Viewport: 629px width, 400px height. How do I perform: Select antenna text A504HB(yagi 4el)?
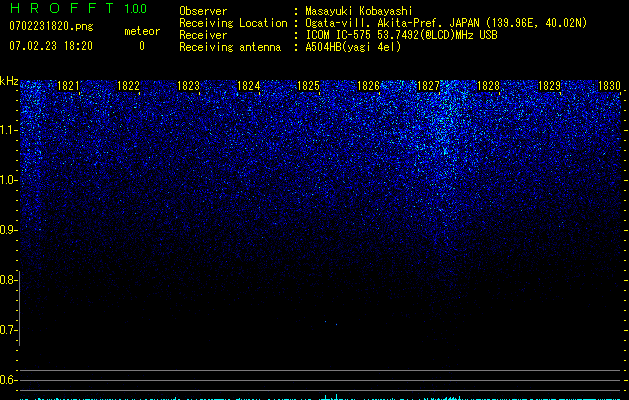tap(353, 47)
